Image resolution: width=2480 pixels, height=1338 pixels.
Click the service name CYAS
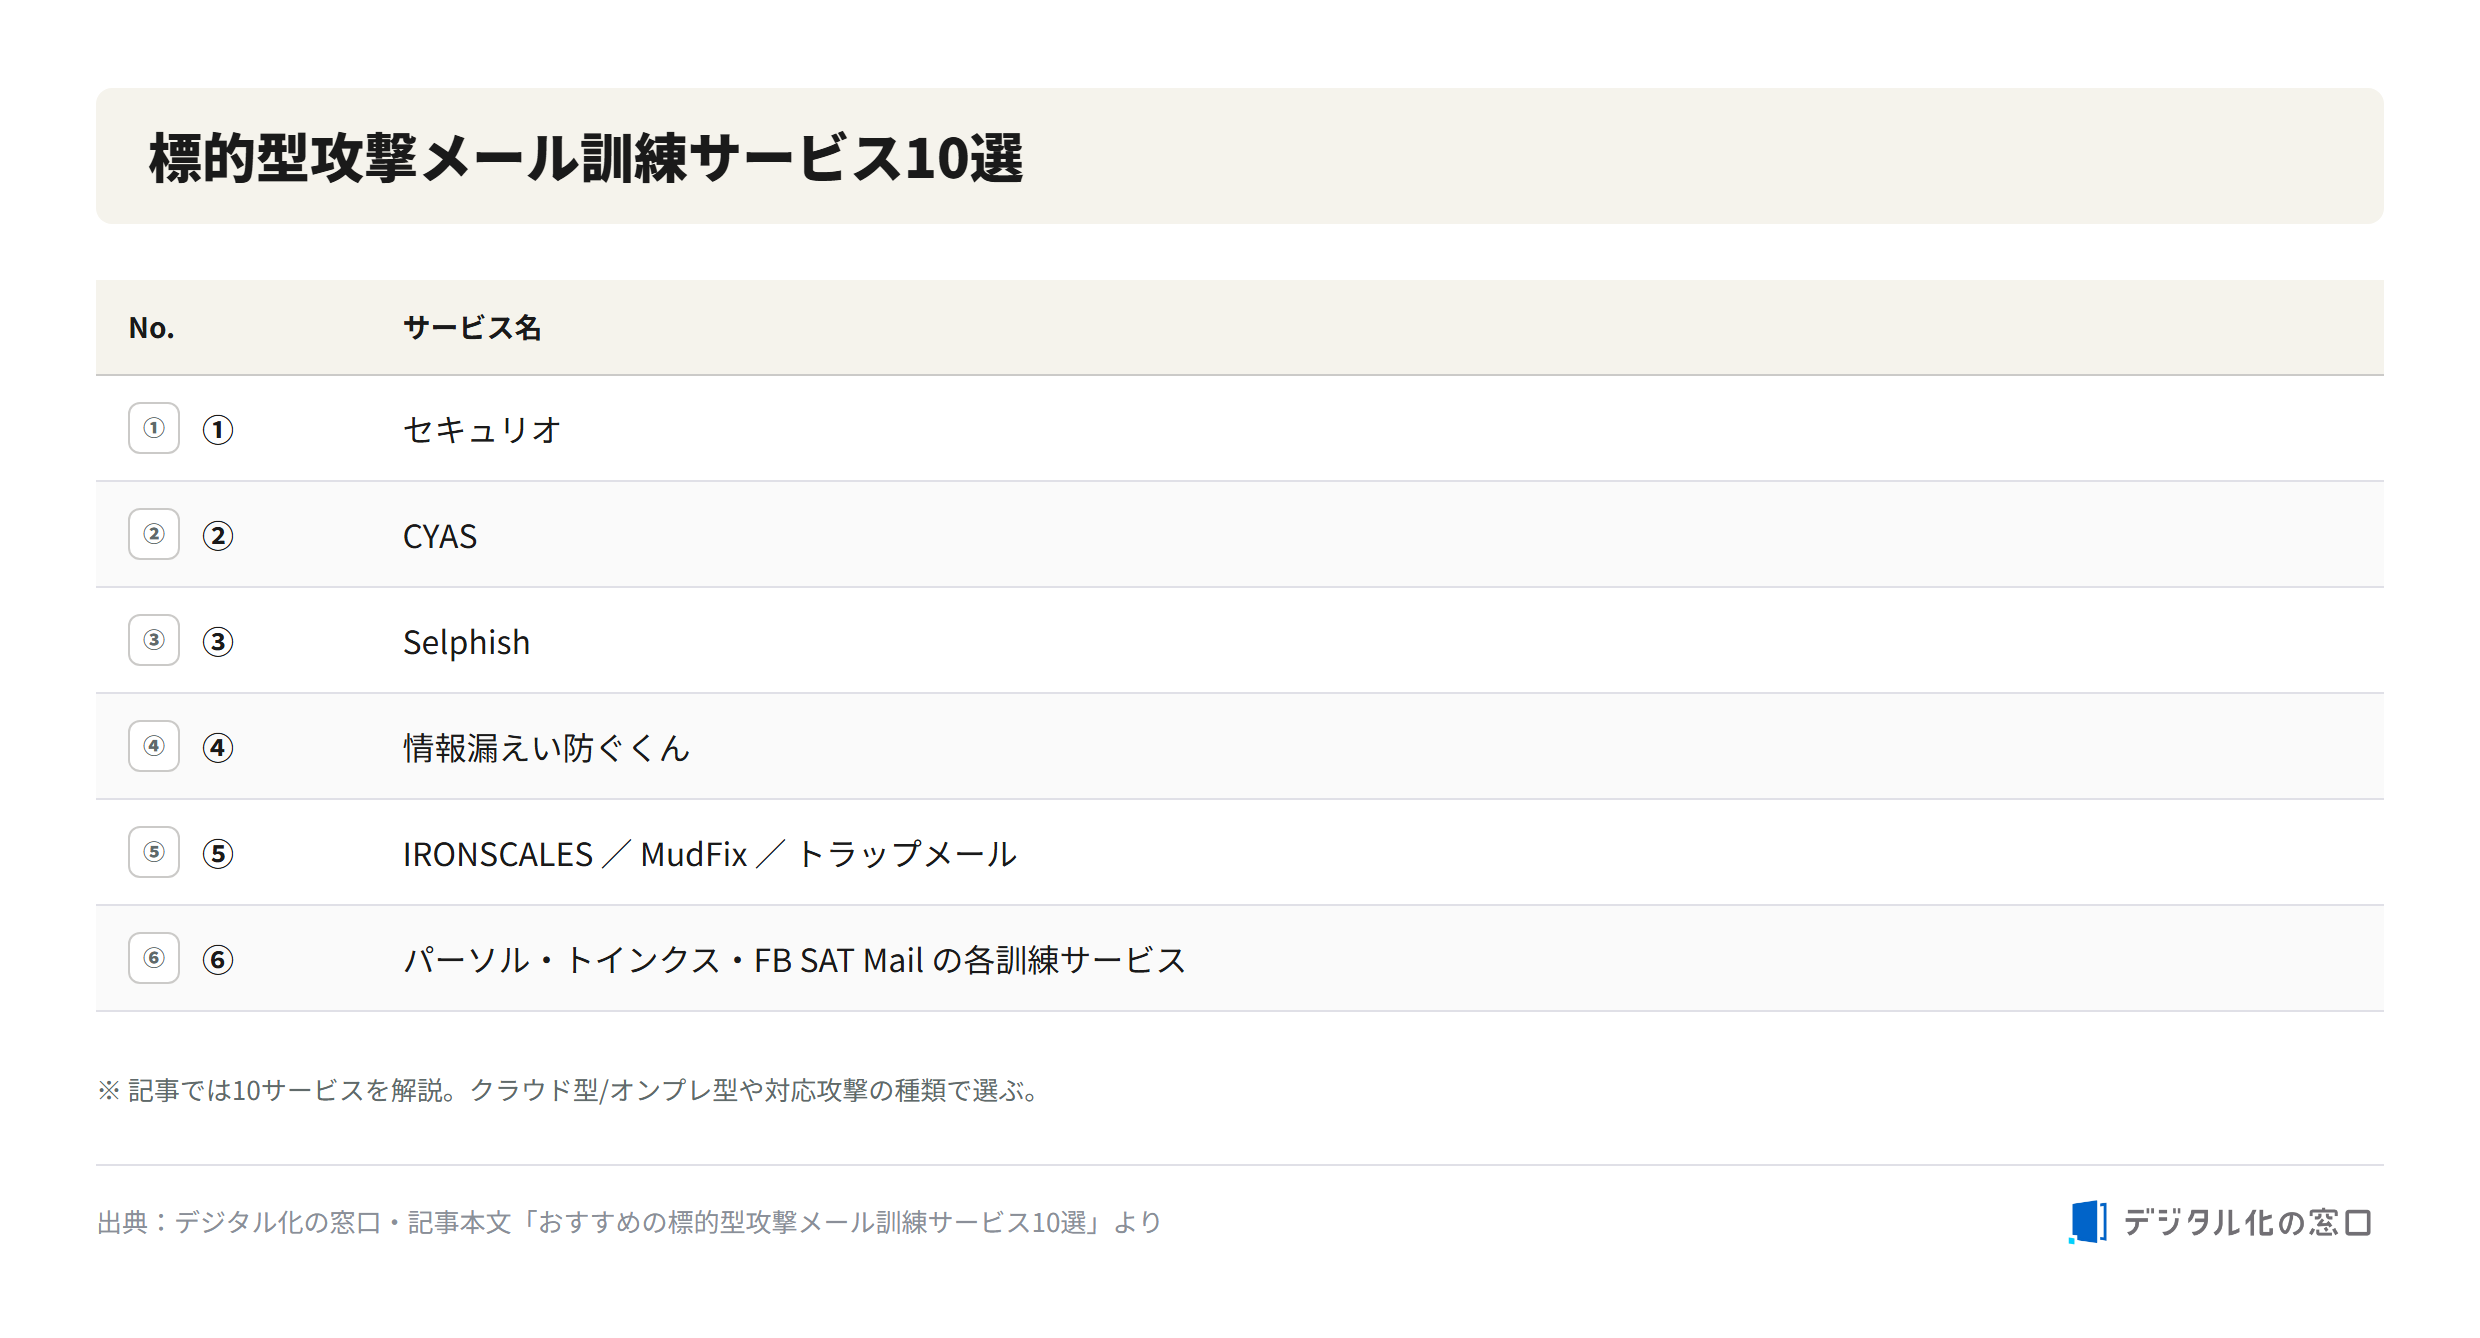point(440,536)
